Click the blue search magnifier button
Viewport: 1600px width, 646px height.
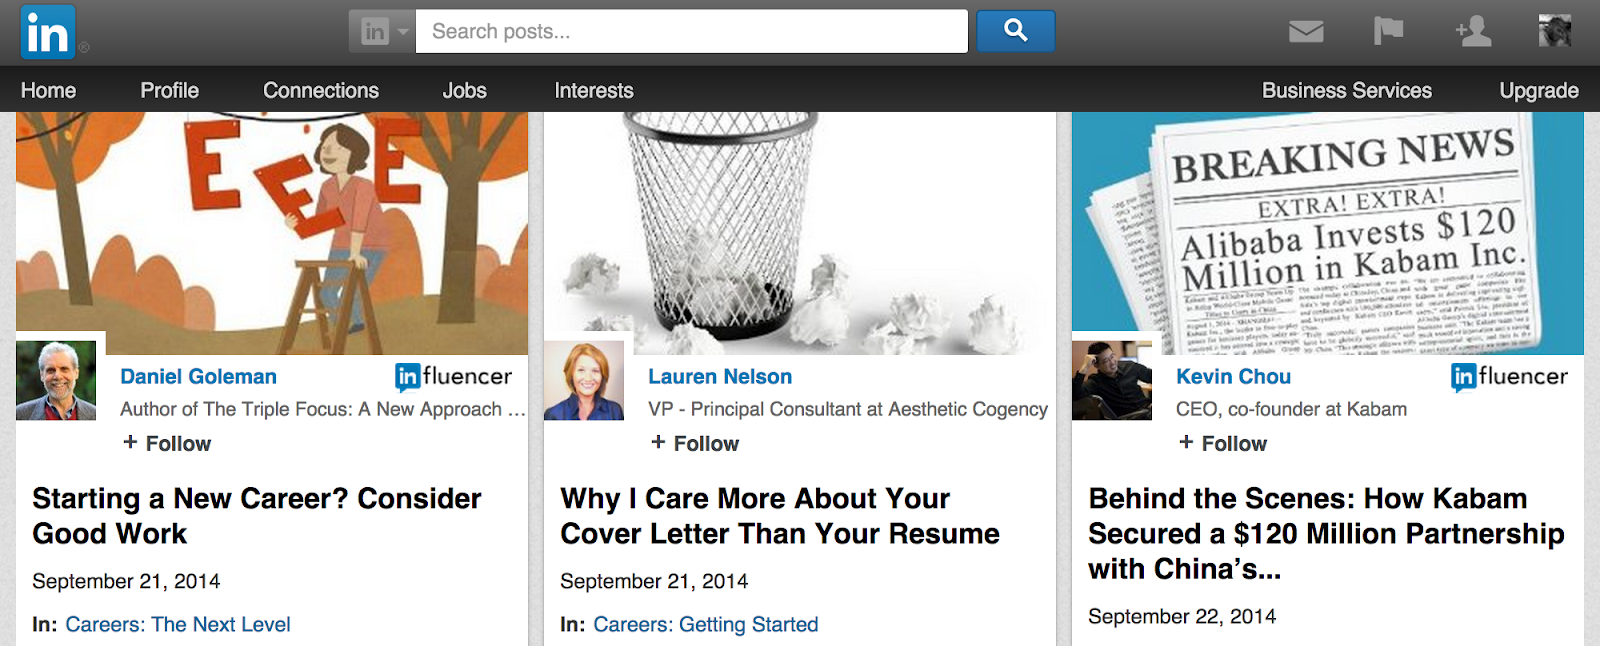1015,31
